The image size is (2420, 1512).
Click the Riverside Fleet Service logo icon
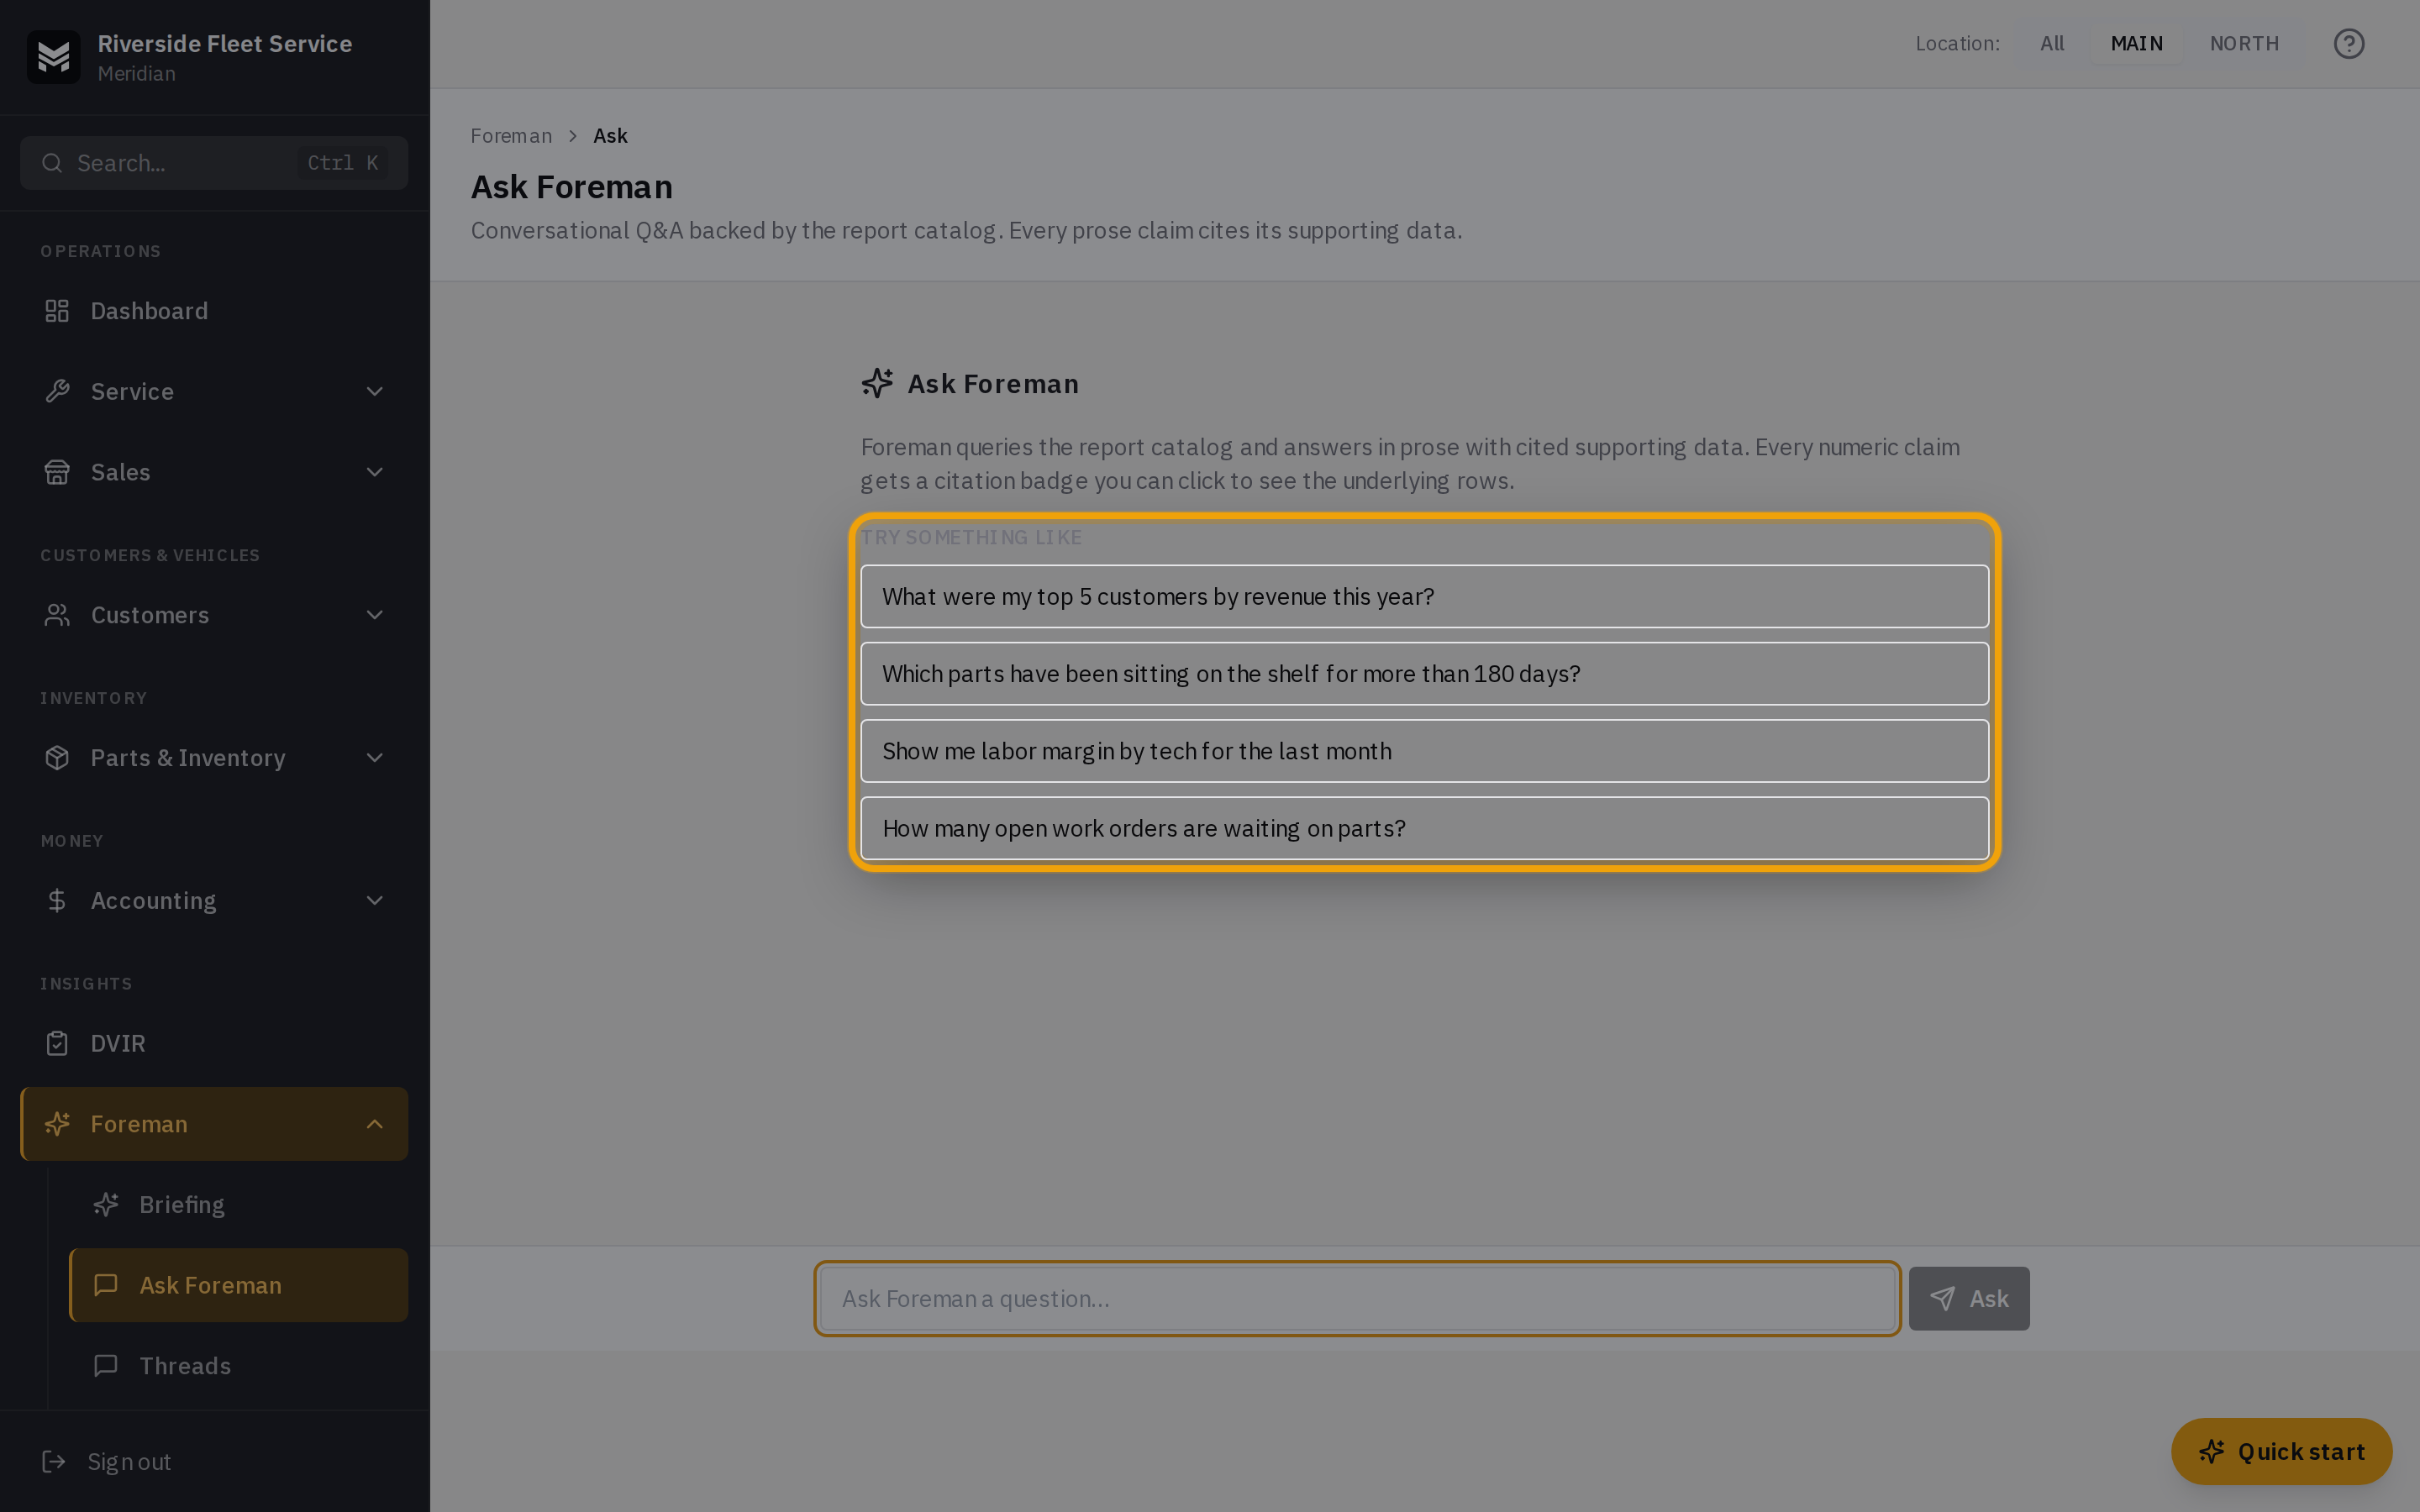(54, 57)
